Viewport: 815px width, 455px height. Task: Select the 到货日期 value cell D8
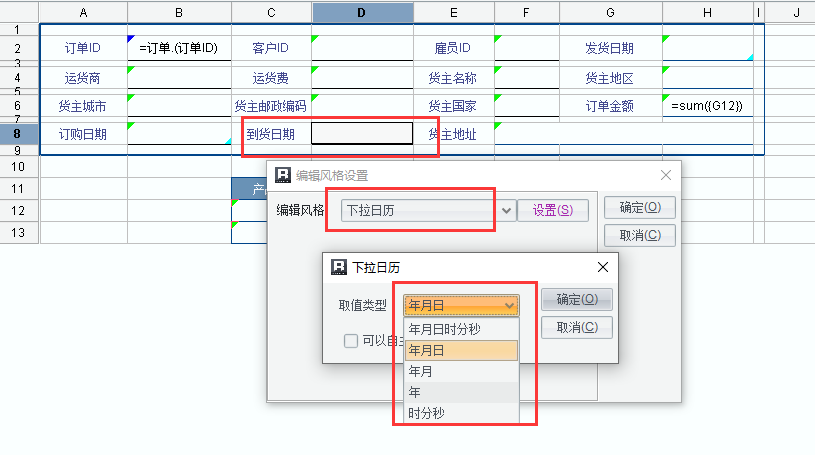click(x=362, y=133)
